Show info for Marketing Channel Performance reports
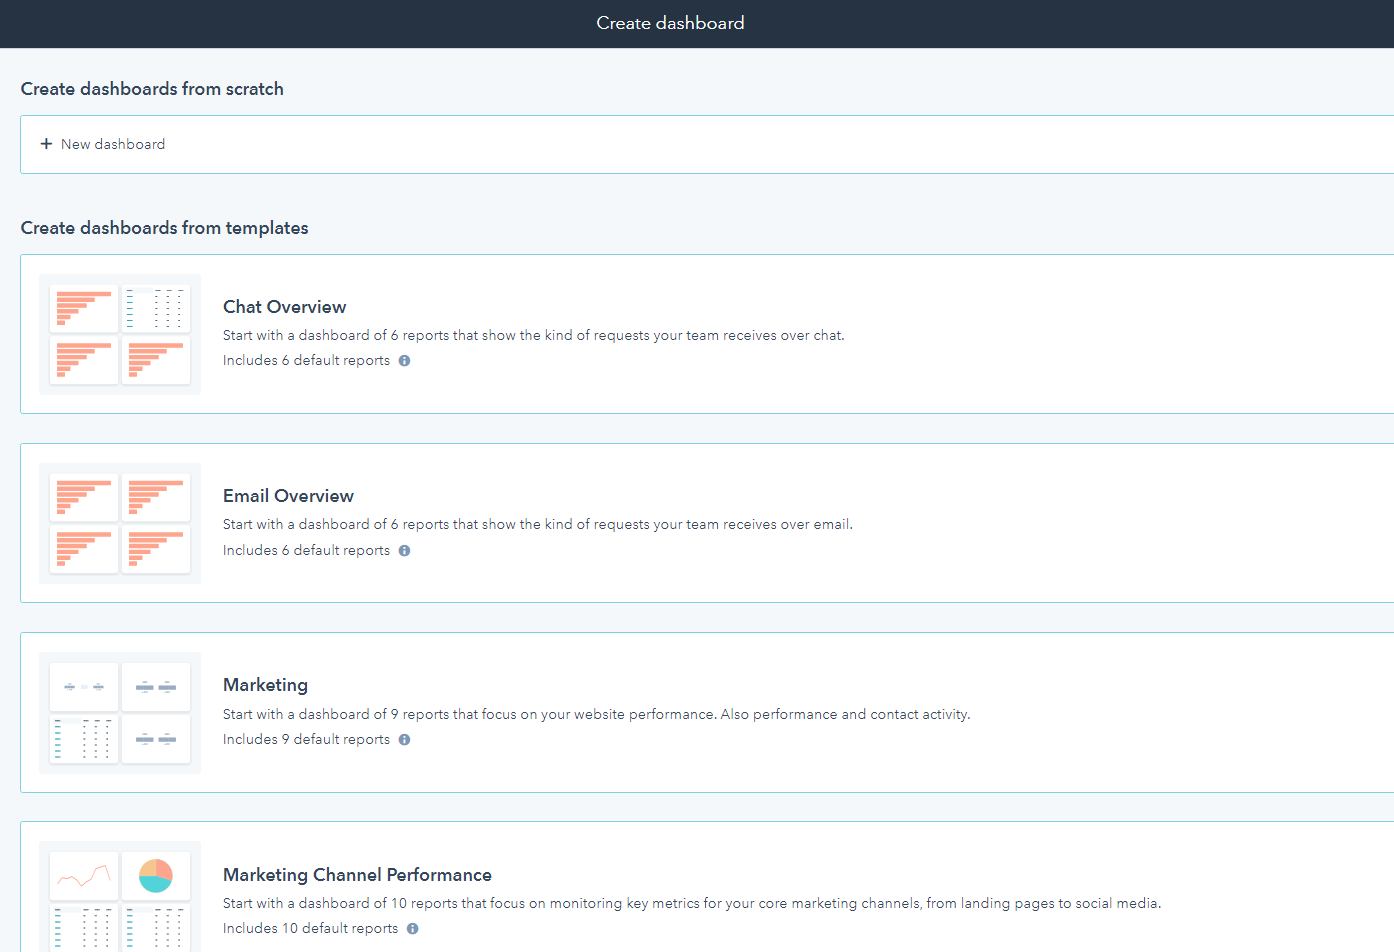 413,929
